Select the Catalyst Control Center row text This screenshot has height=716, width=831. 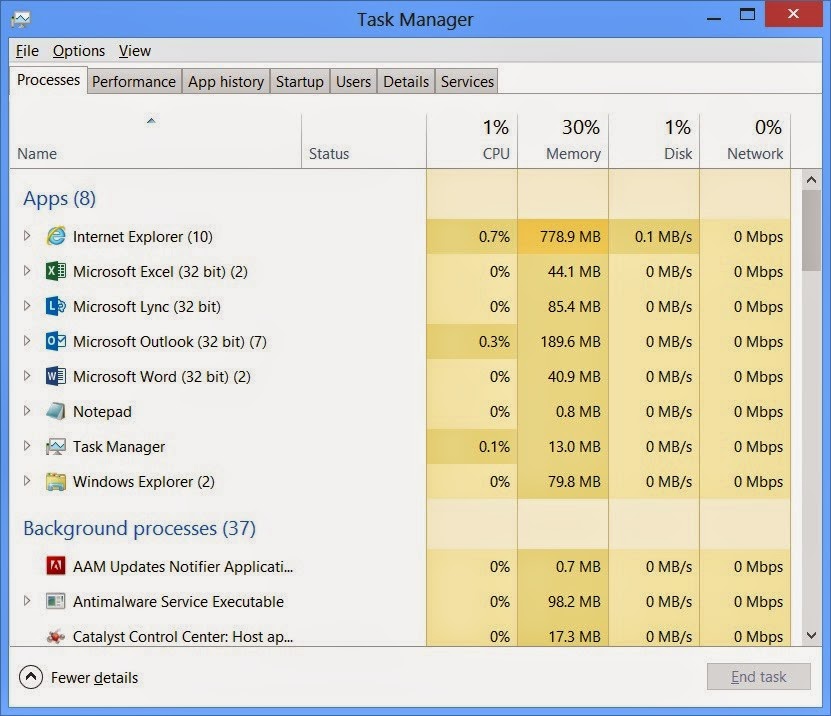click(183, 637)
